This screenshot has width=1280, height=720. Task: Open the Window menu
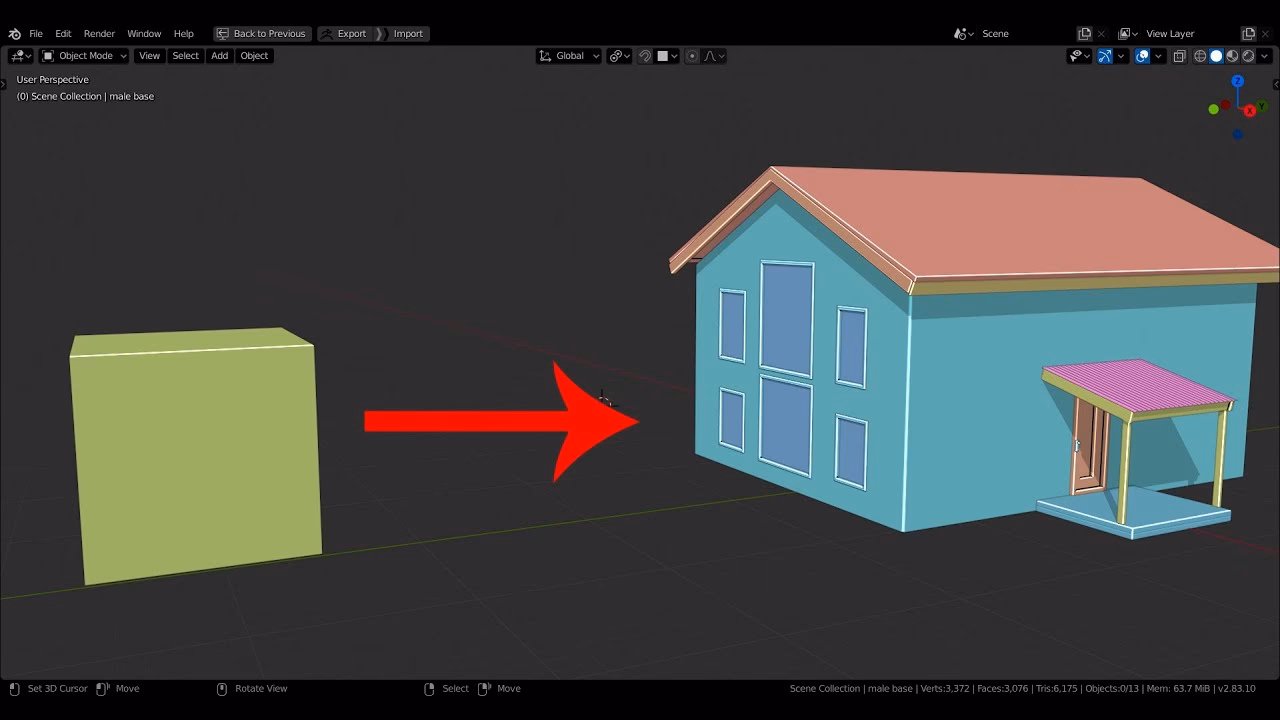tap(144, 34)
